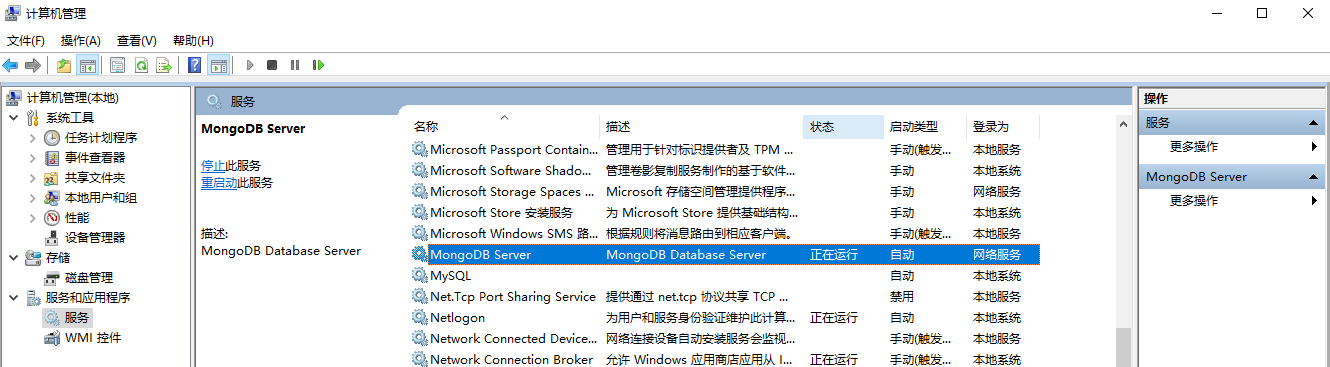The width and height of the screenshot is (1330, 367).
Task: Click the Restart Service toolbar icon
Action: 318,65
